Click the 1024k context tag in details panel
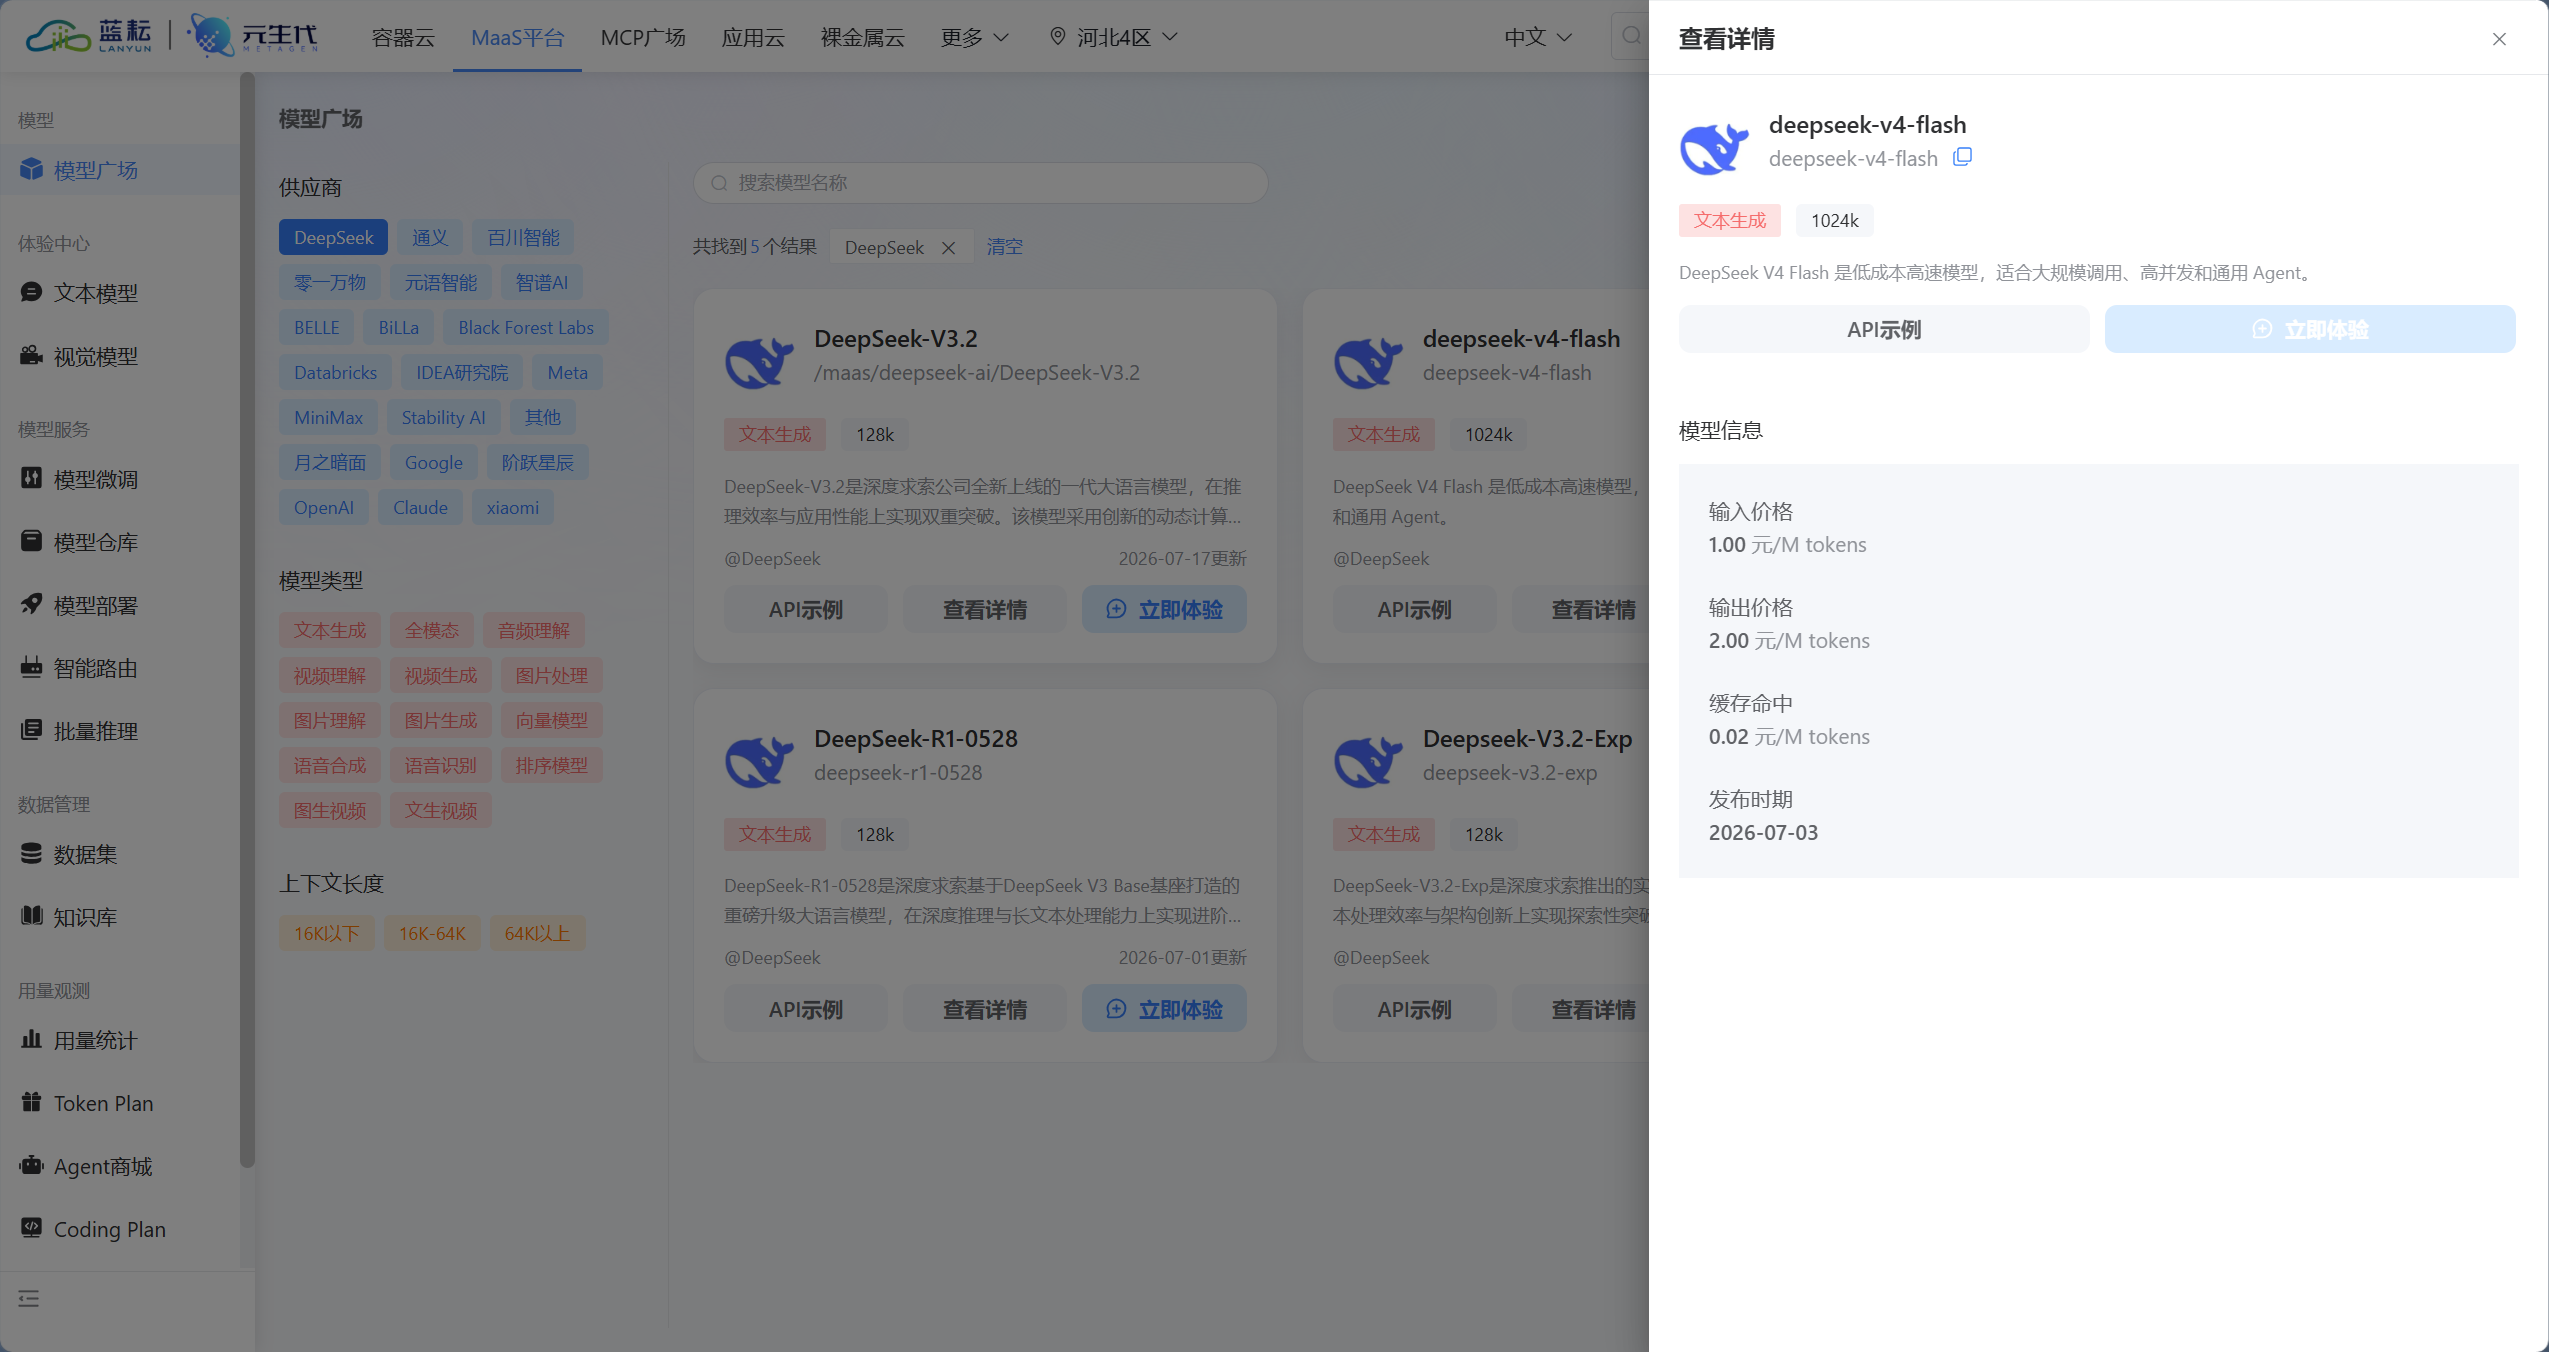Viewport: 2549px width, 1352px height. [1834, 220]
